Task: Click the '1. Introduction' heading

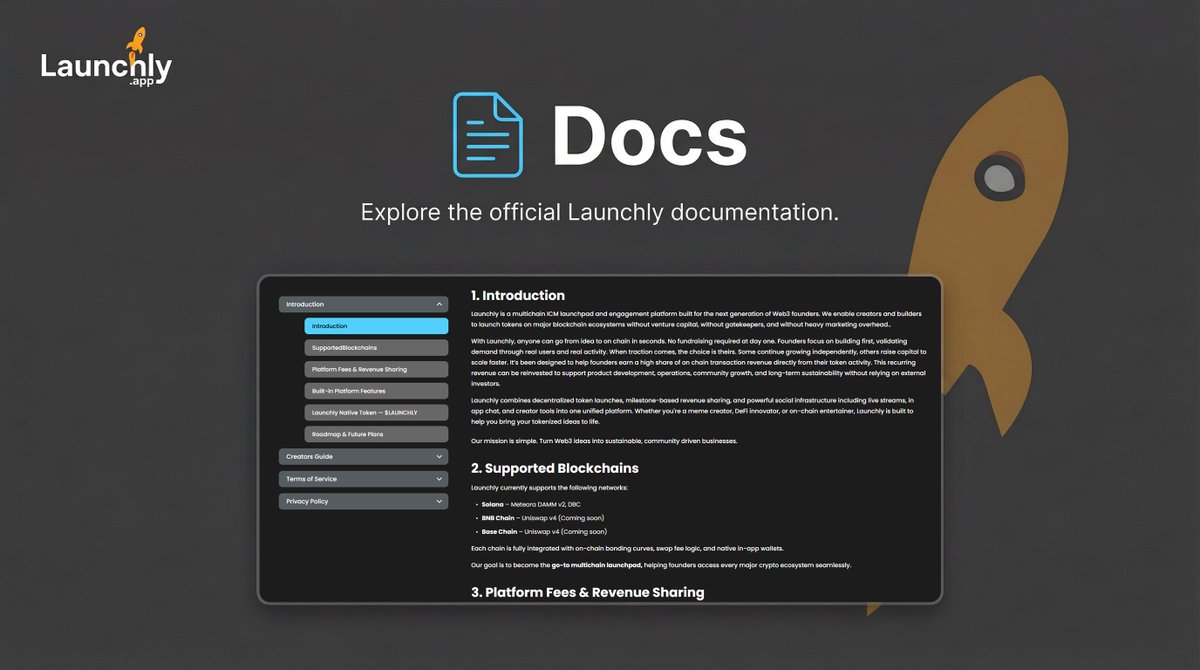Action: click(518, 295)
